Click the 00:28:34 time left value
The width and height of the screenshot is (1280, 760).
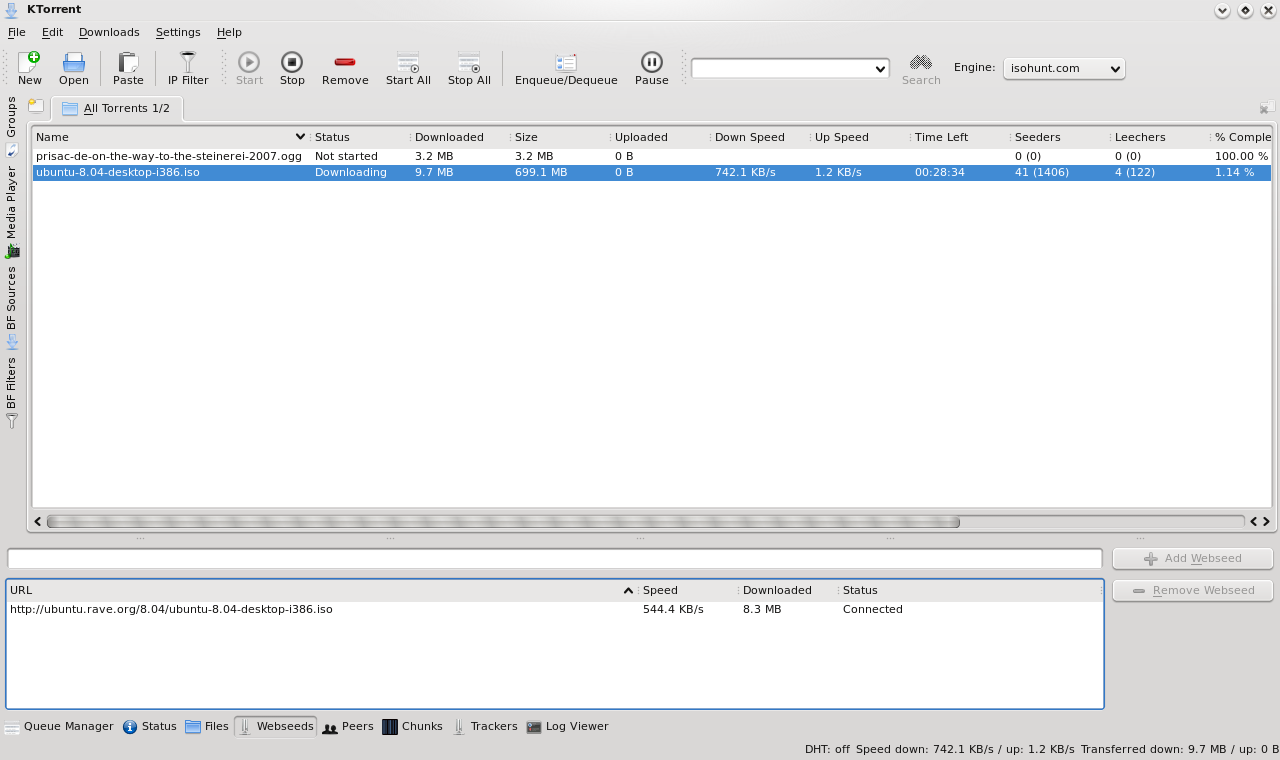pyautogui.click(x=940, y=172)
